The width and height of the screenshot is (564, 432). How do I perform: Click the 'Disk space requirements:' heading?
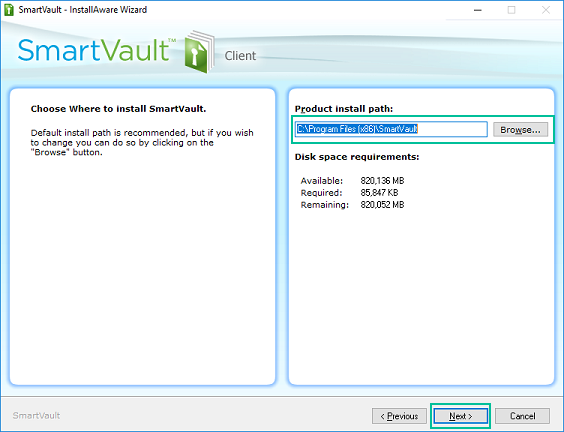click(357, 157)
